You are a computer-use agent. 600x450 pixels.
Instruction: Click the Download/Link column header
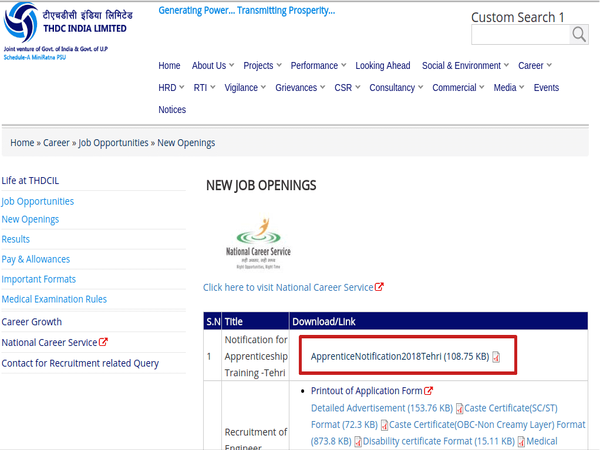point(439,321)
